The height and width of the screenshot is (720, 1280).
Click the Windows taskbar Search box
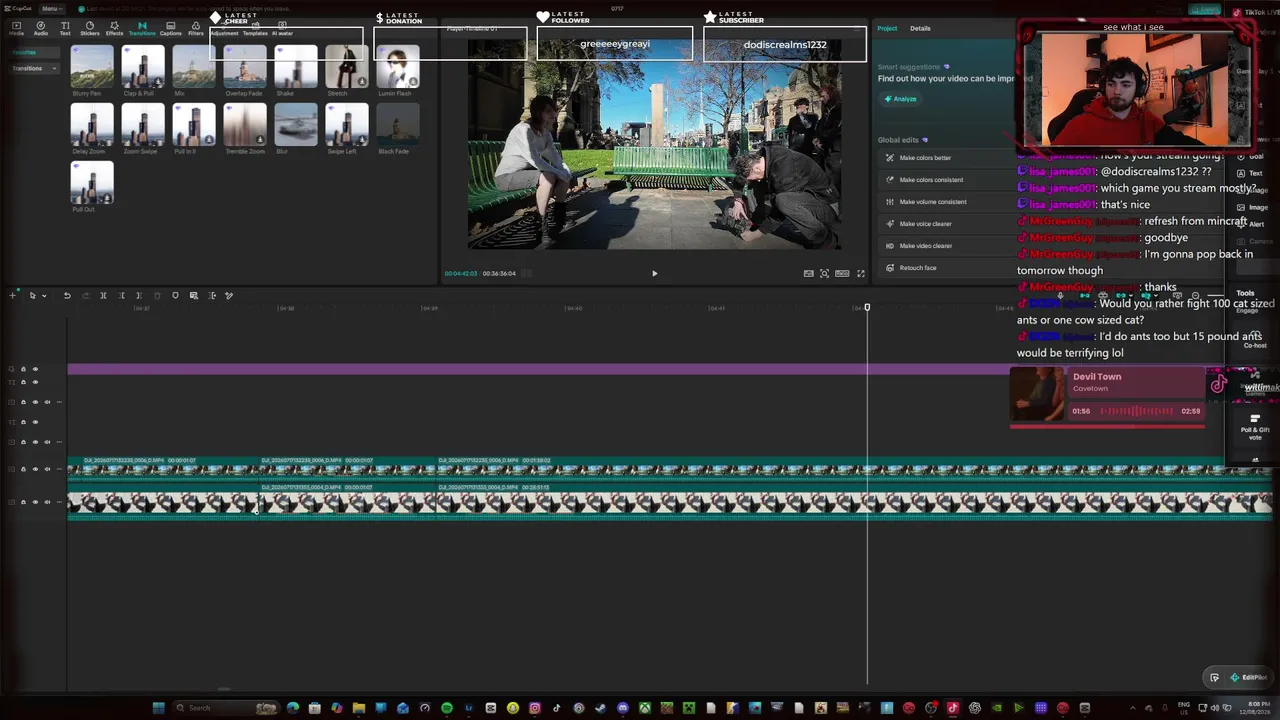pyautogui.click(x=226, y=708)
